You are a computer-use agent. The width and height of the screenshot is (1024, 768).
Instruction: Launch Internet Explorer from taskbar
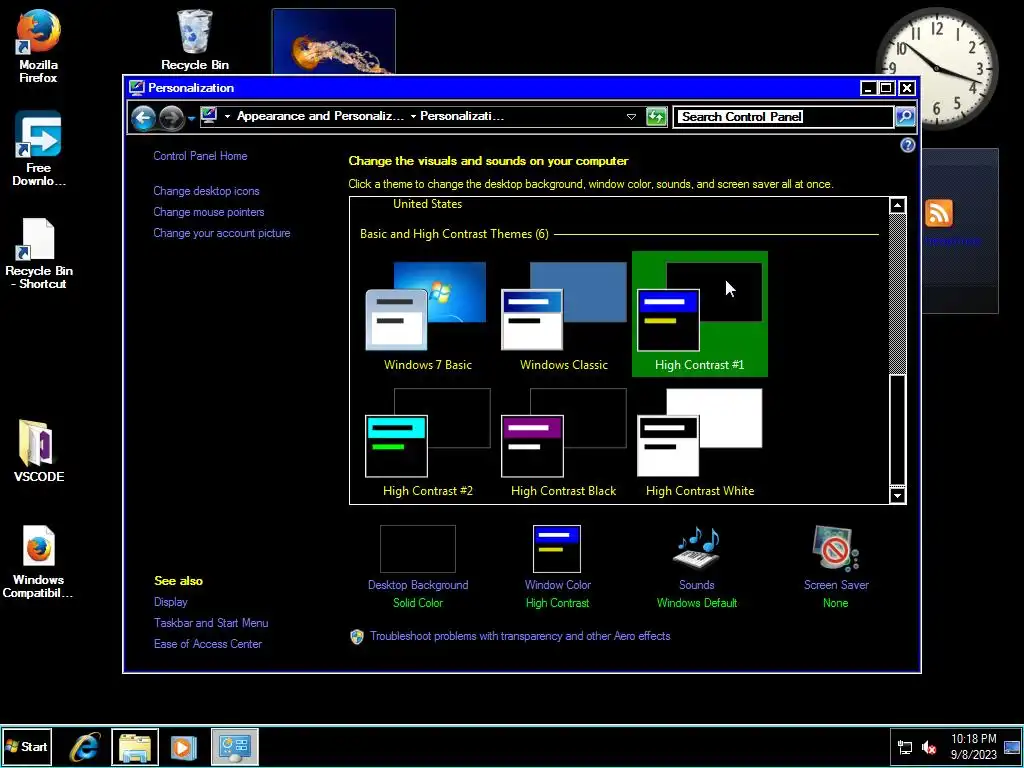coord(85,747)
